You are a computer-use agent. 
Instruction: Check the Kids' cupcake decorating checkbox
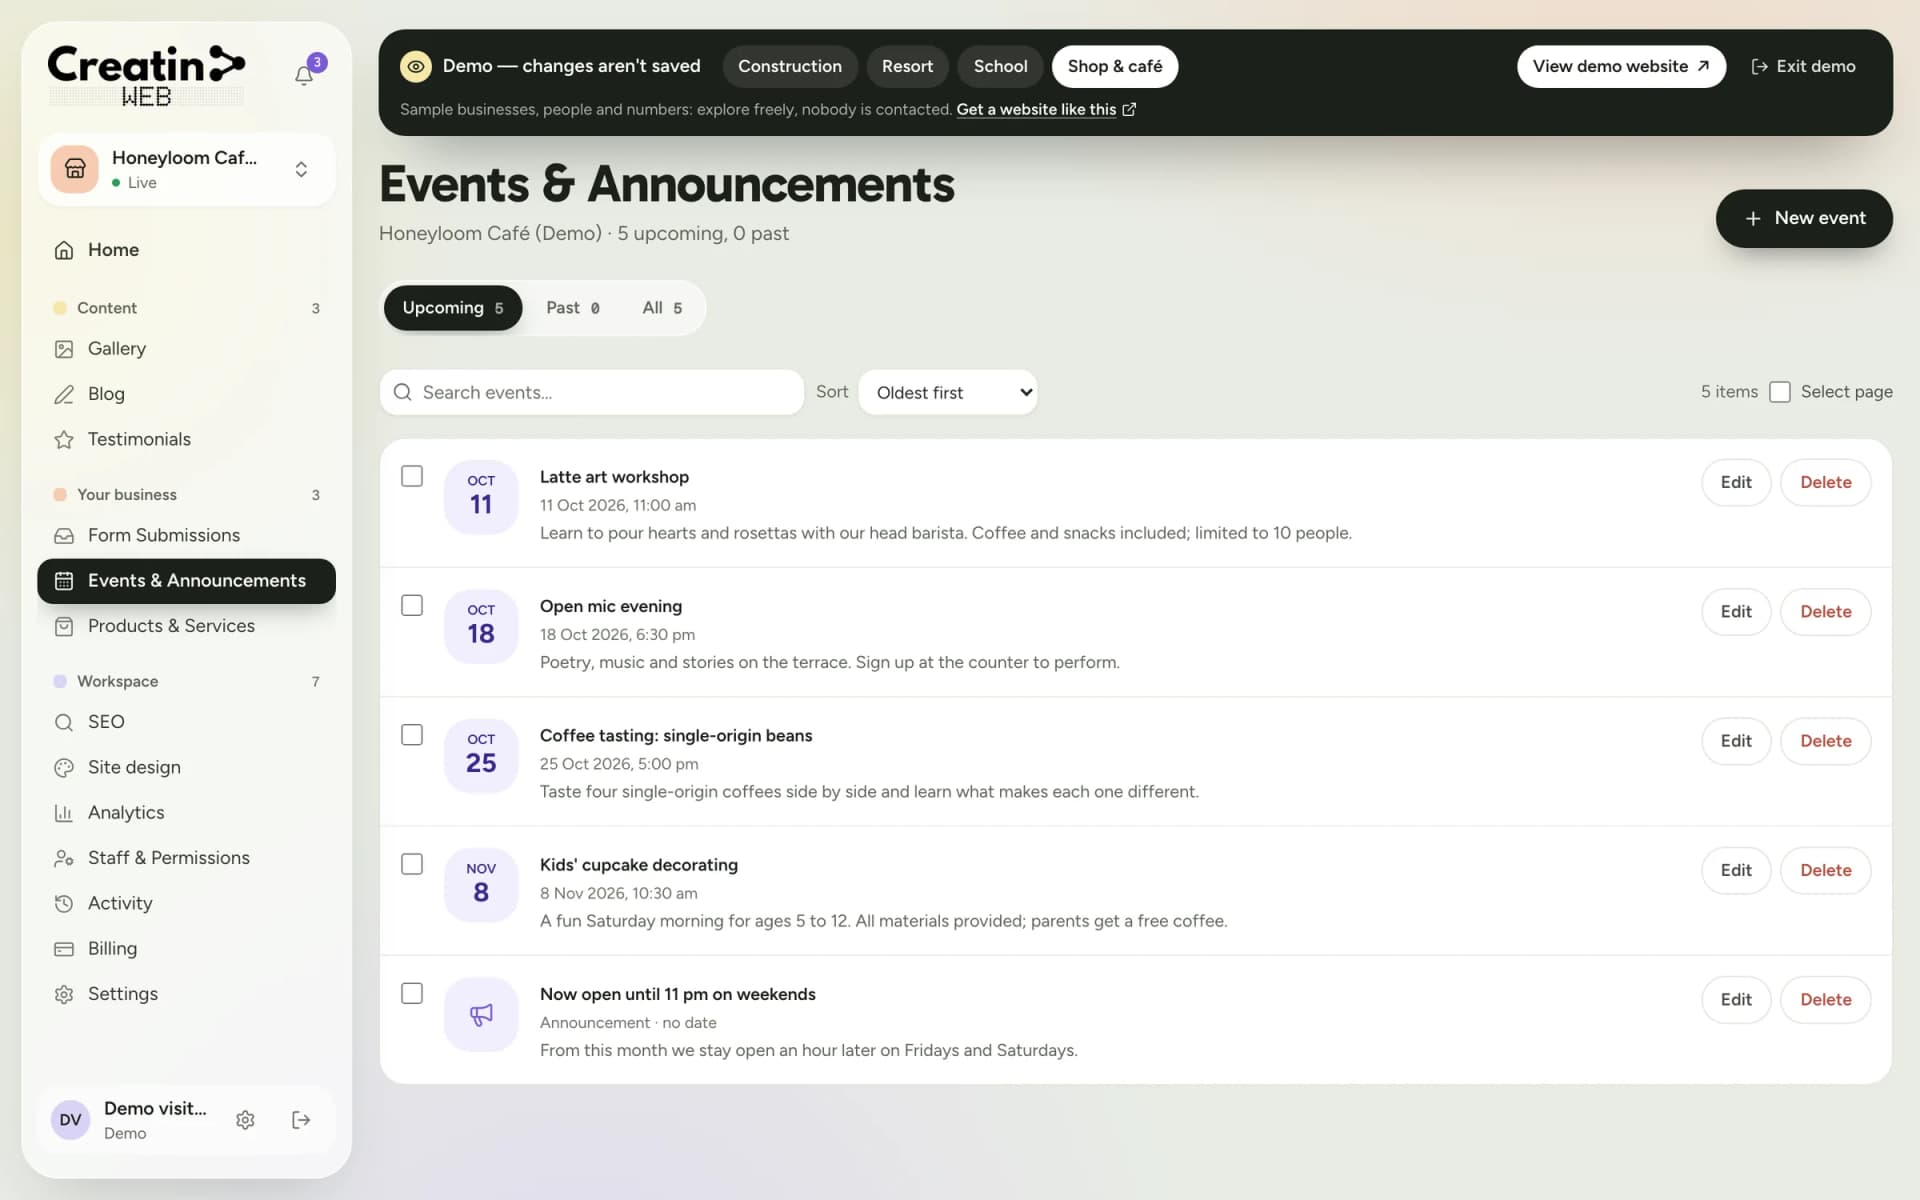(x=412, y=864)
